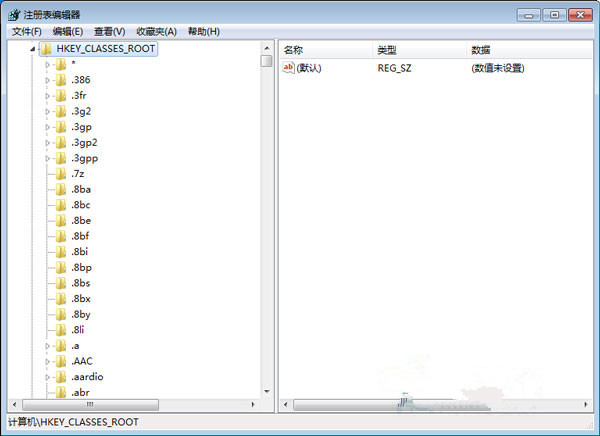Screen dimensions: 600x436
Task: Click the folder icon for .386
Action: point(61,80)
